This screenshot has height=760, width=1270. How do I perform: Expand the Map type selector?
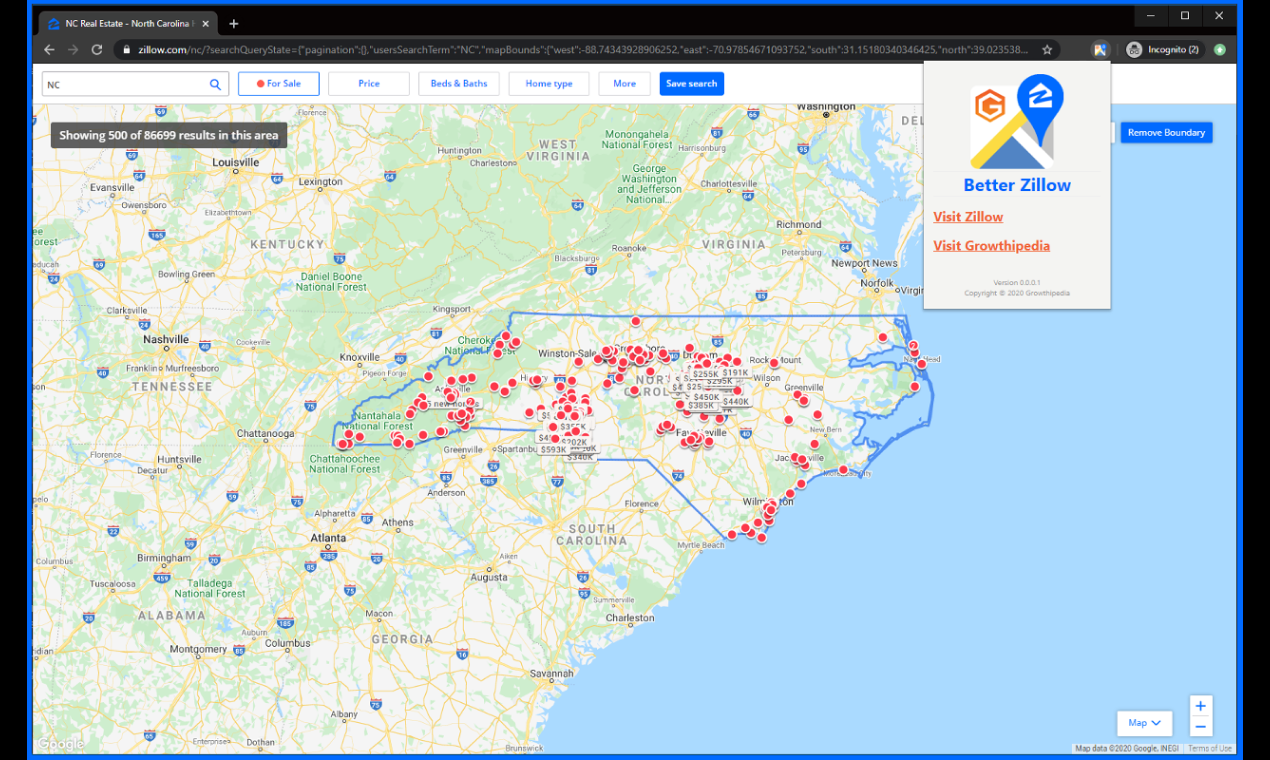click(1144, 723)
